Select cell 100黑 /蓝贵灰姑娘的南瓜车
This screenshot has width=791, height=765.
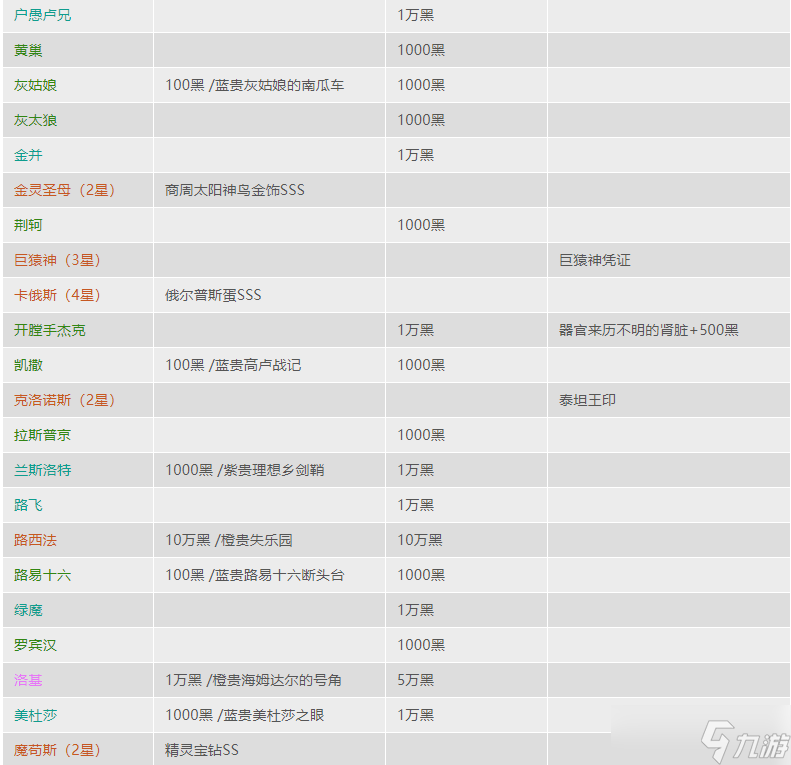tap(255, 85)
